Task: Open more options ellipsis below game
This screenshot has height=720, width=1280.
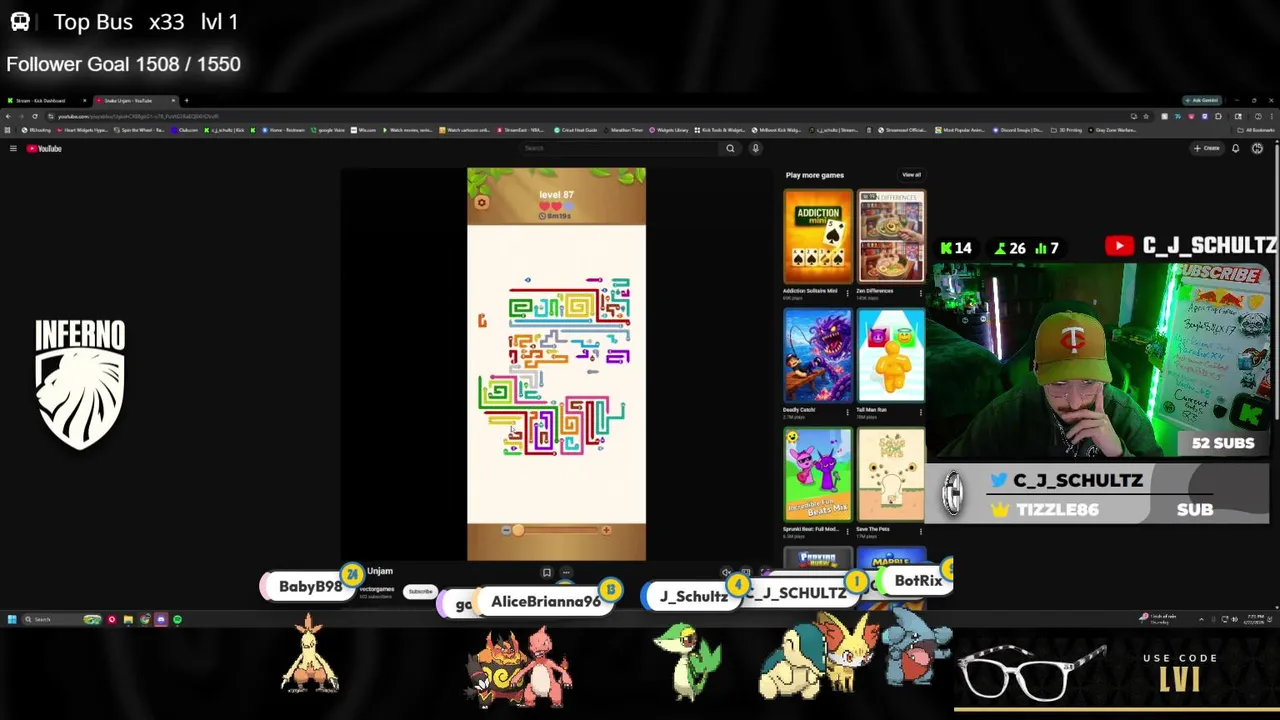Action: [x=566, y=572]
